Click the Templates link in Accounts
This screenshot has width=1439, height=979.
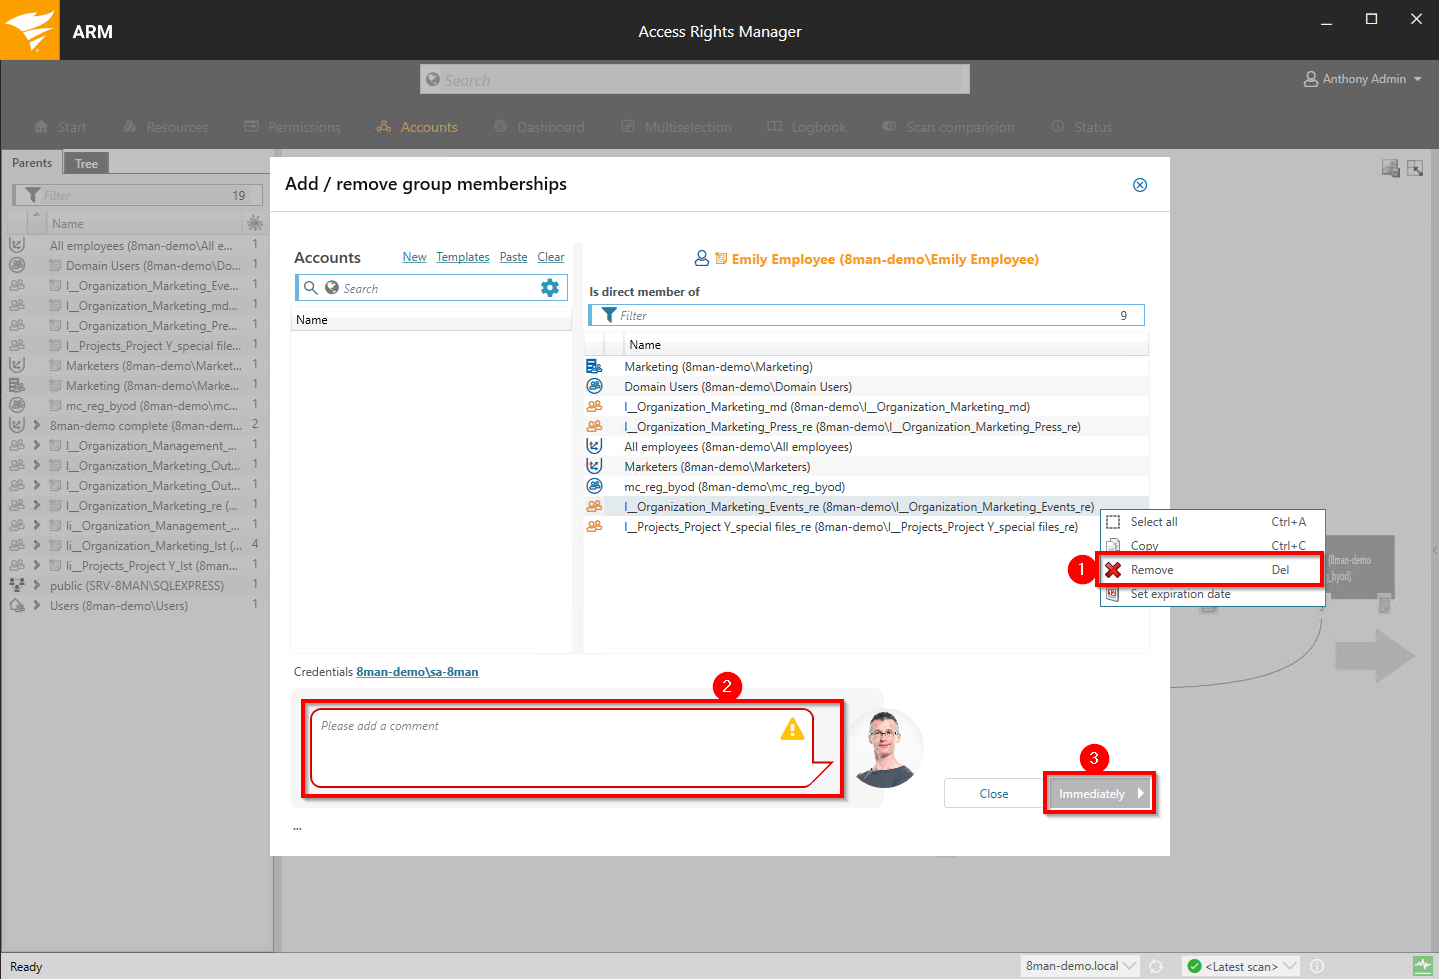click(463, 257)
